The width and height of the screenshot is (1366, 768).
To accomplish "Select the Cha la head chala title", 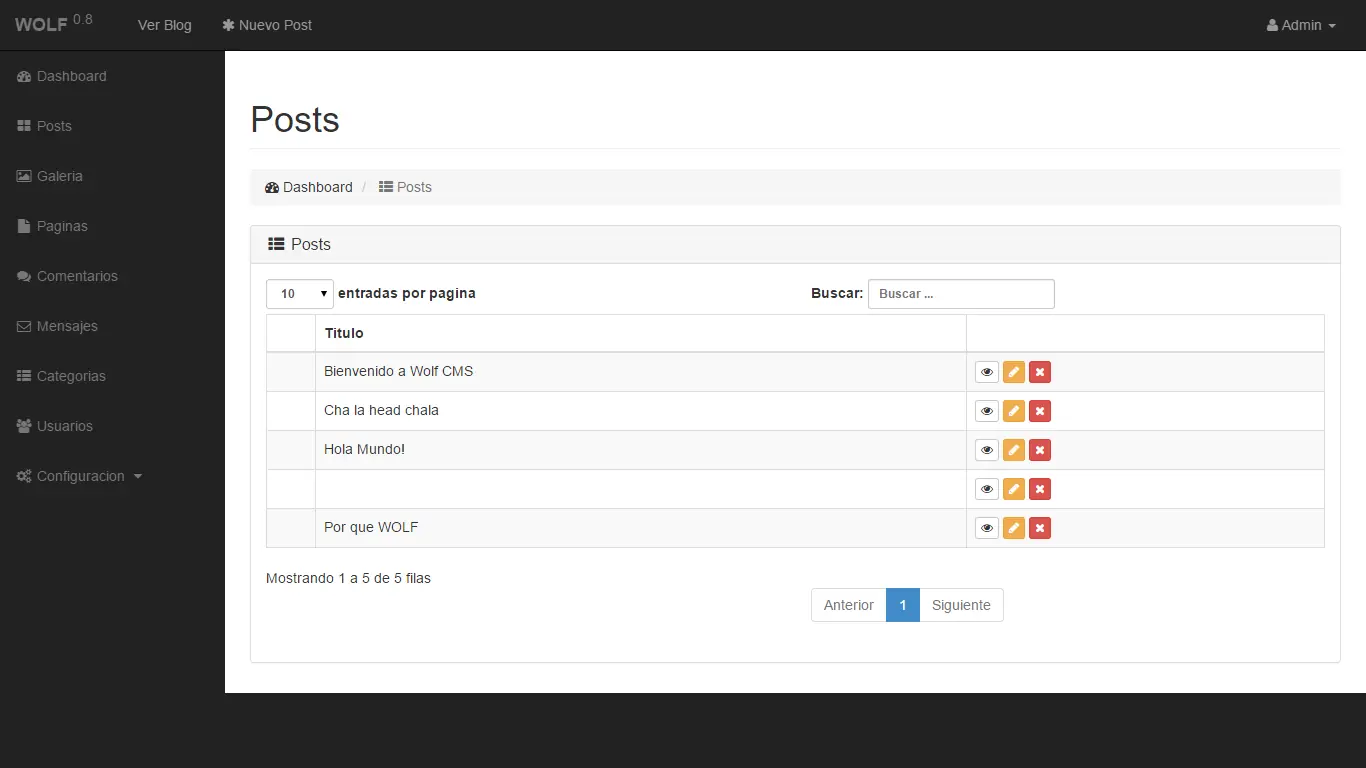I will click(x=381, y=410).
